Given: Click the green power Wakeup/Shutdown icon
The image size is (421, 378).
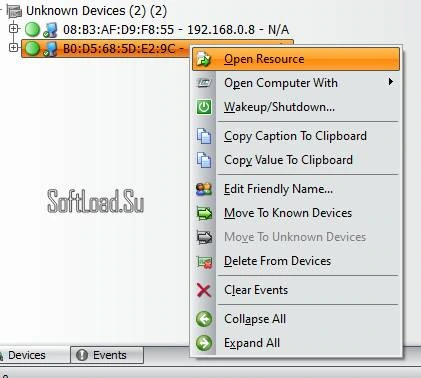Looking at the screenshot, I should point(204,107).
